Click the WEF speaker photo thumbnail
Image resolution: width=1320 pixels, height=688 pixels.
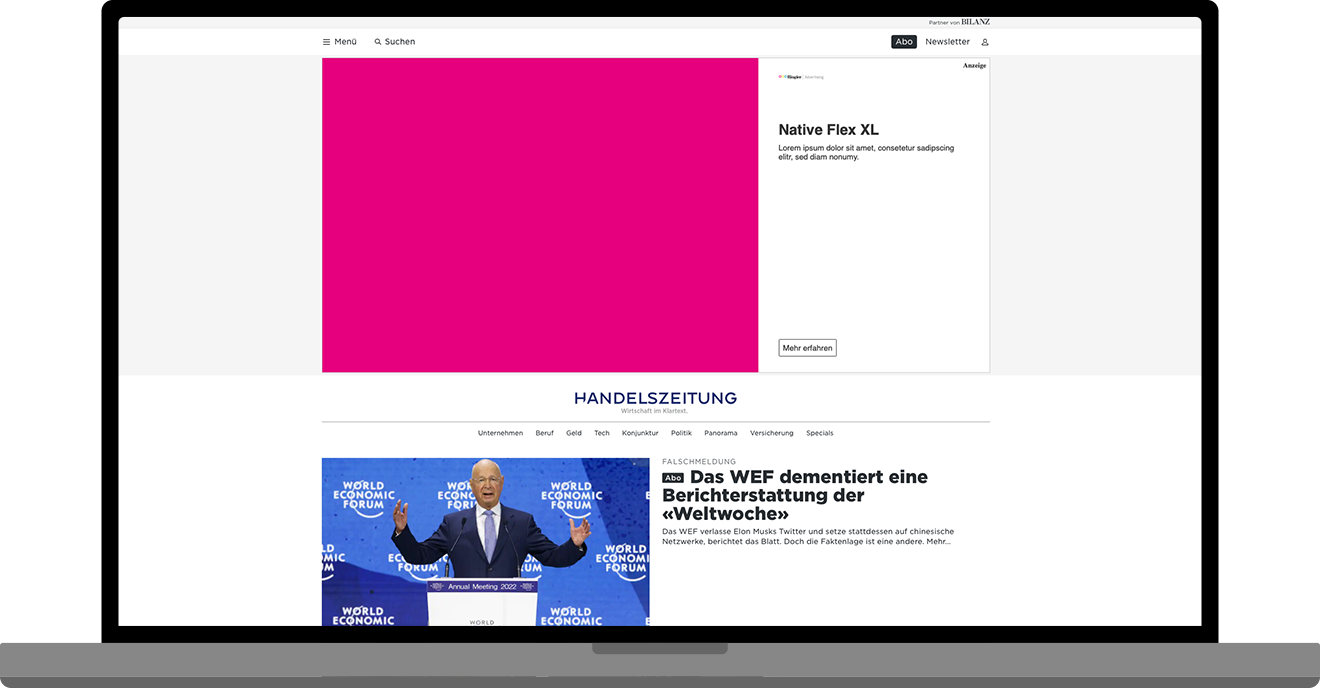tap(485, 540)
